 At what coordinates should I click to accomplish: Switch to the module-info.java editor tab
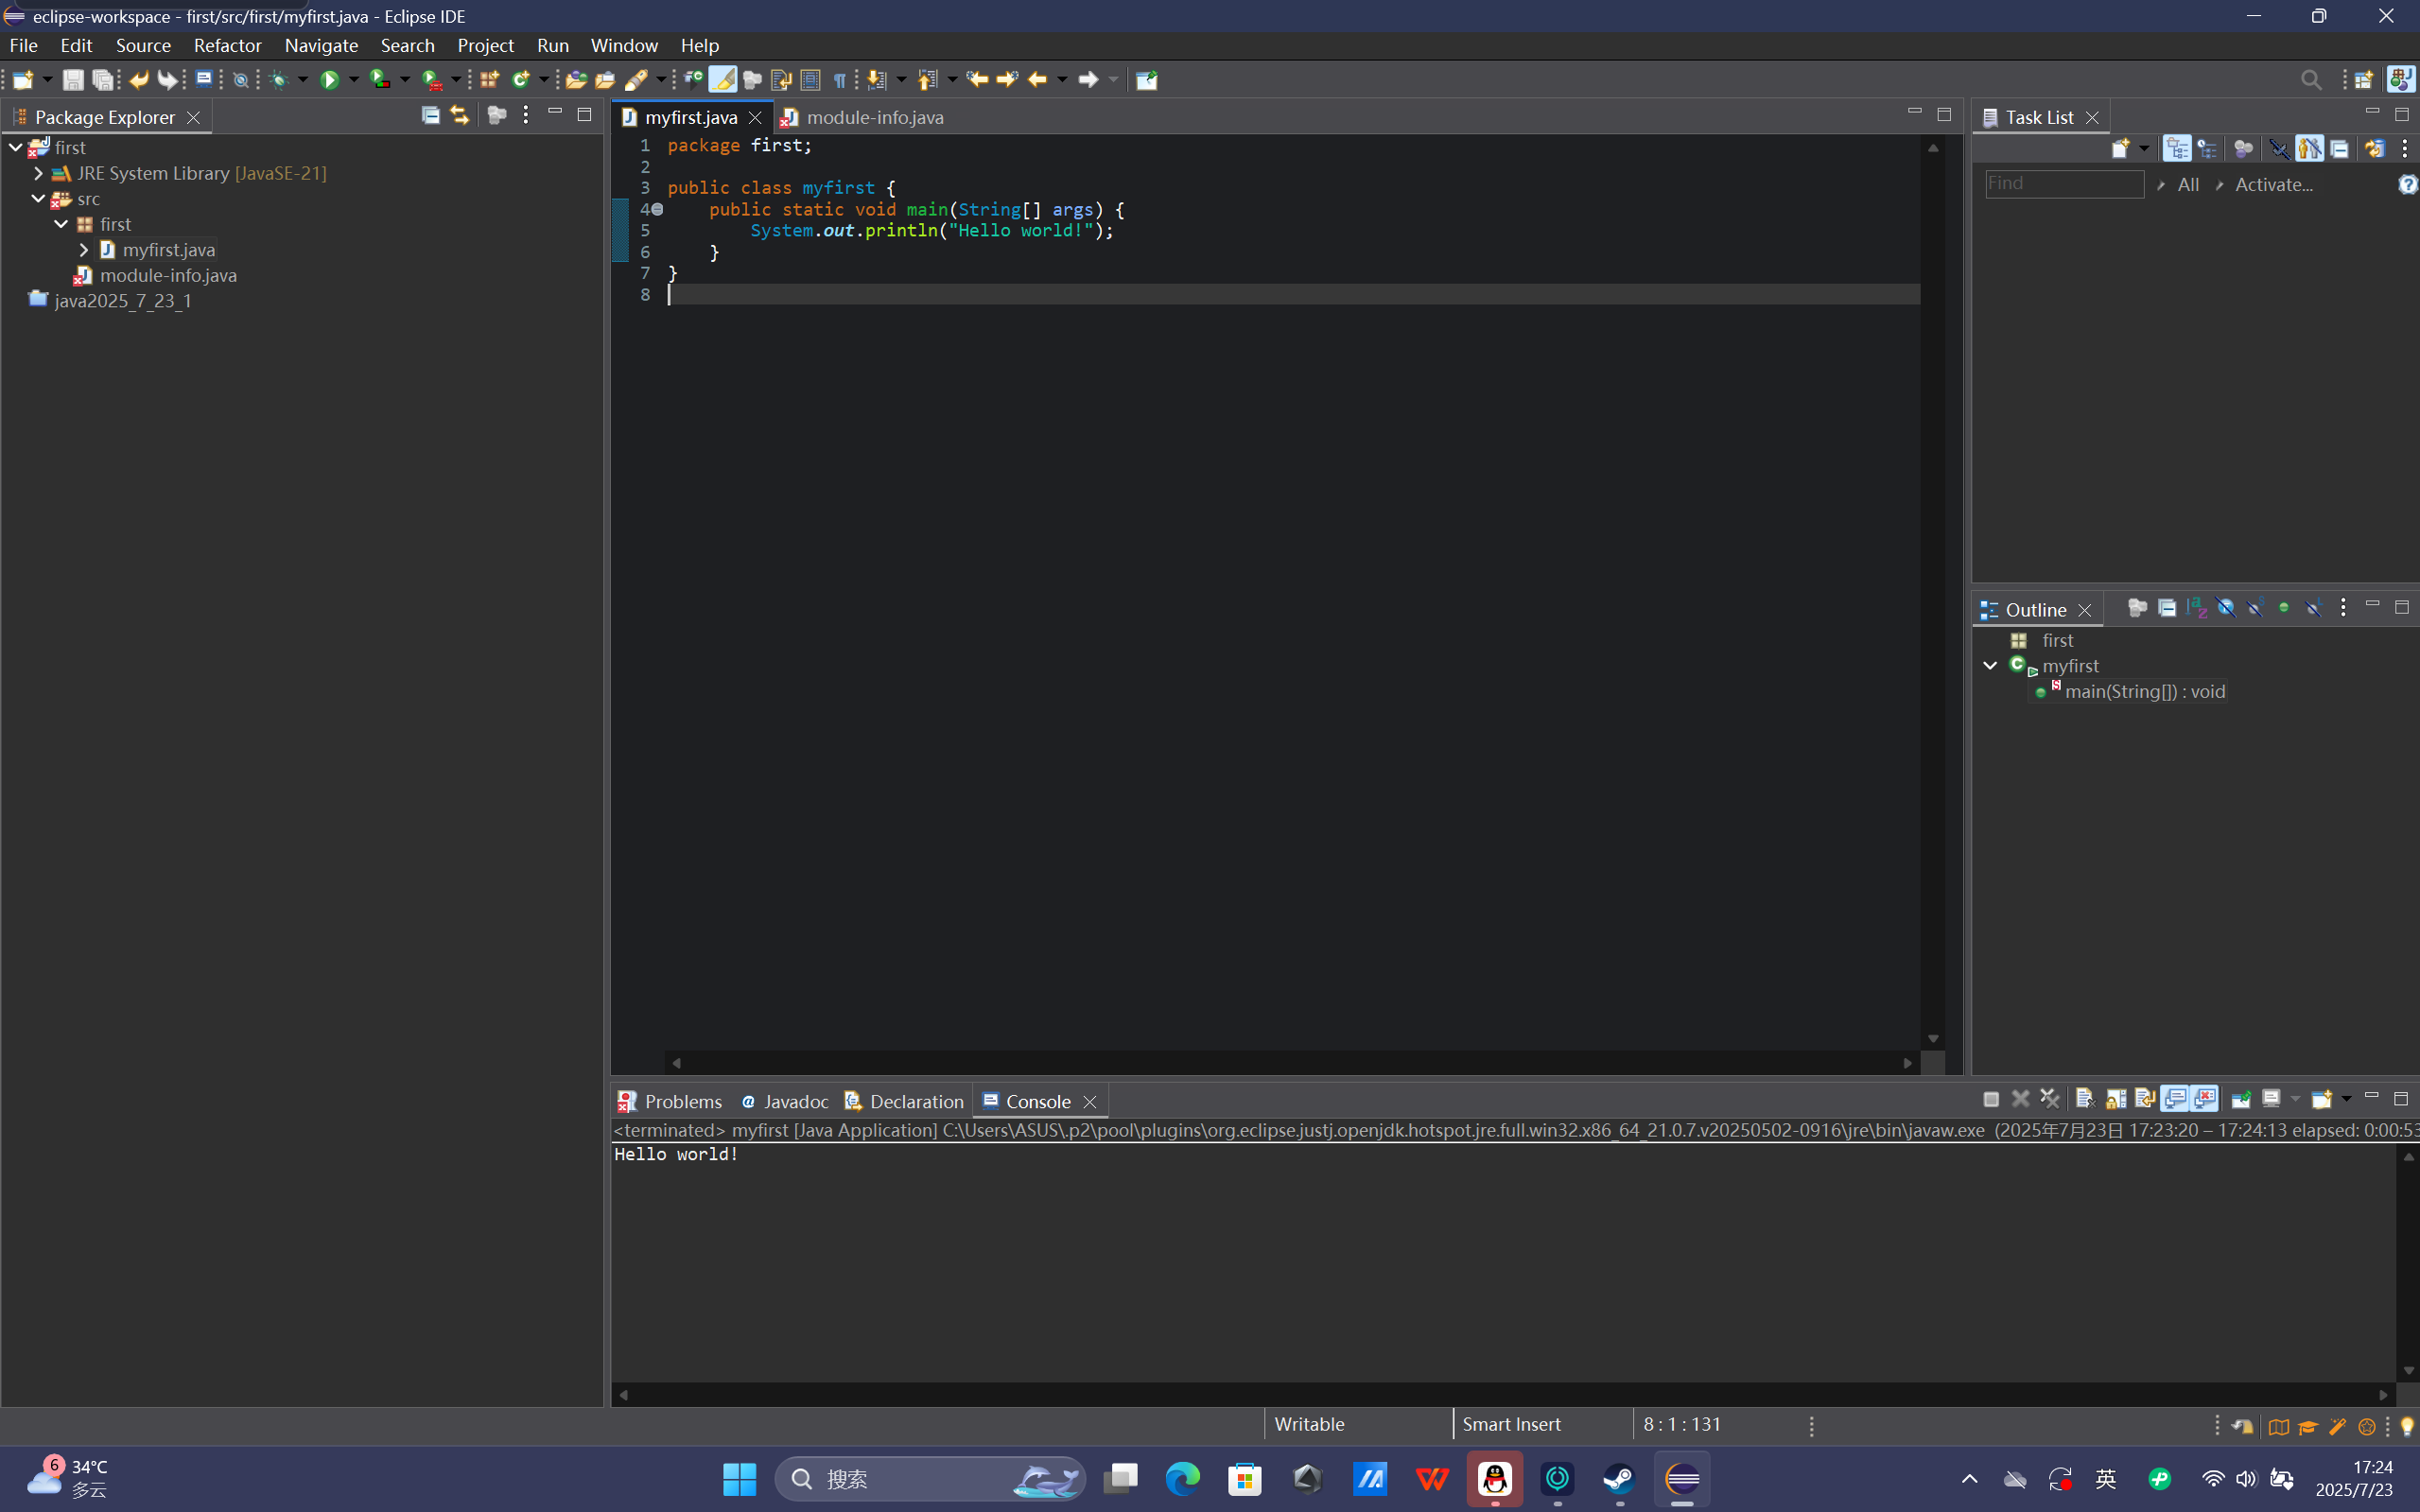873,117
